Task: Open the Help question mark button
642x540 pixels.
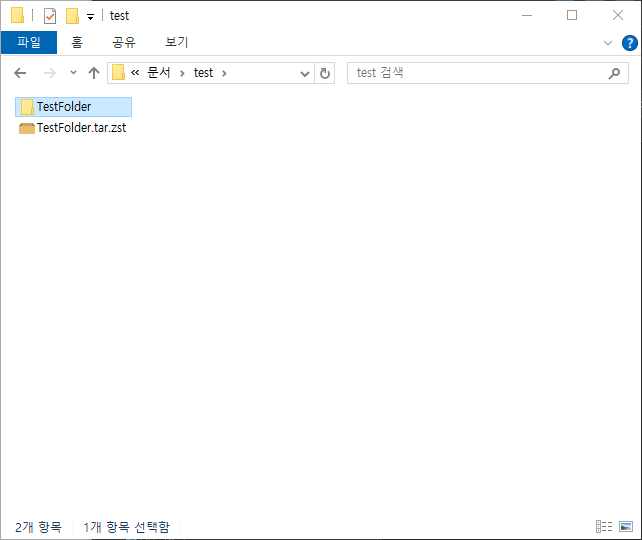Action: (629, 43)
